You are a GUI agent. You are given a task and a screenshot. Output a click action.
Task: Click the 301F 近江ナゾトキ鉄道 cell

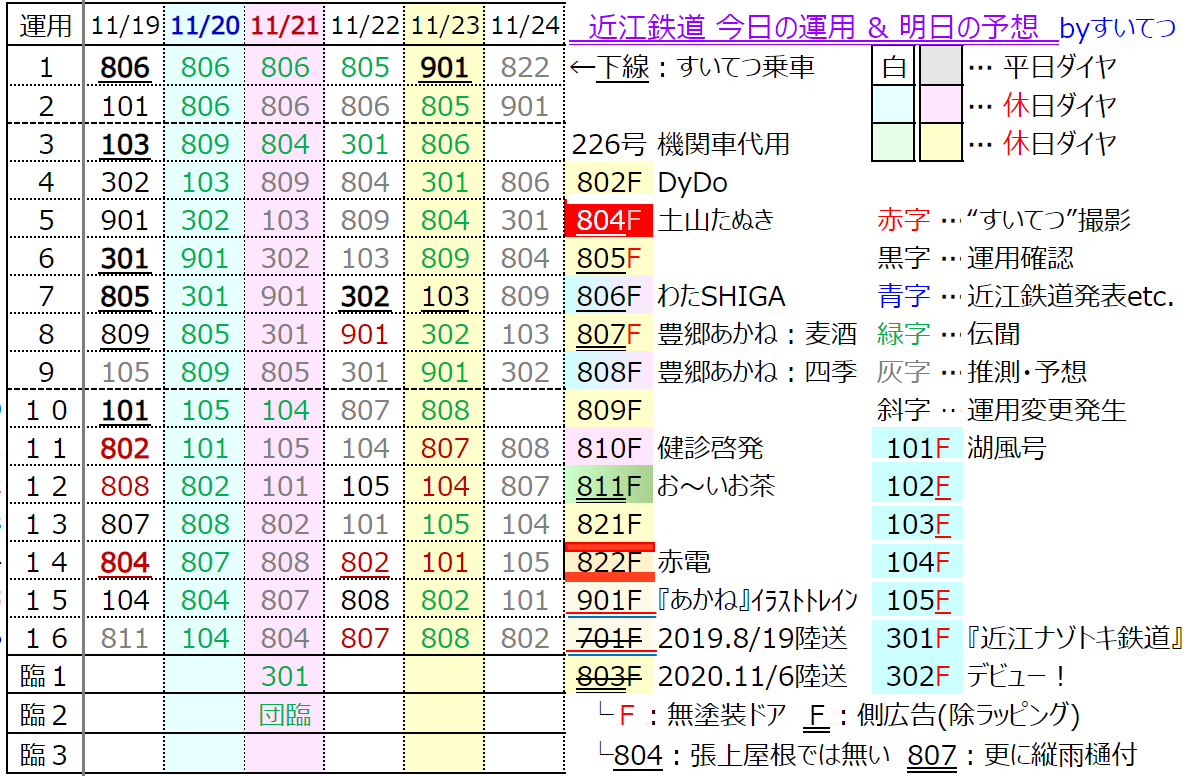pos(918,638)
